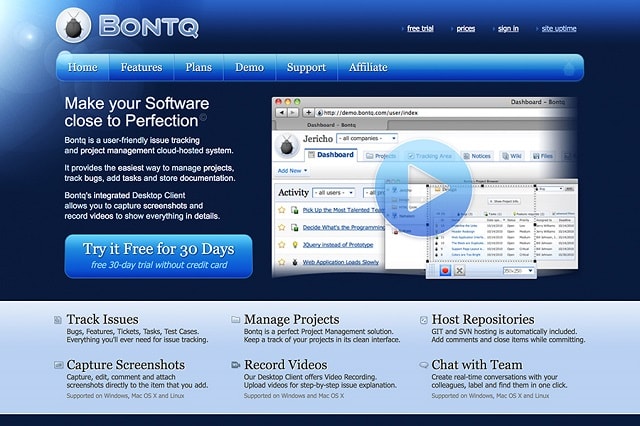Screen dimensions: 640x426
Task: Star the JQuery instead of Prototype item
Action: 281,245
